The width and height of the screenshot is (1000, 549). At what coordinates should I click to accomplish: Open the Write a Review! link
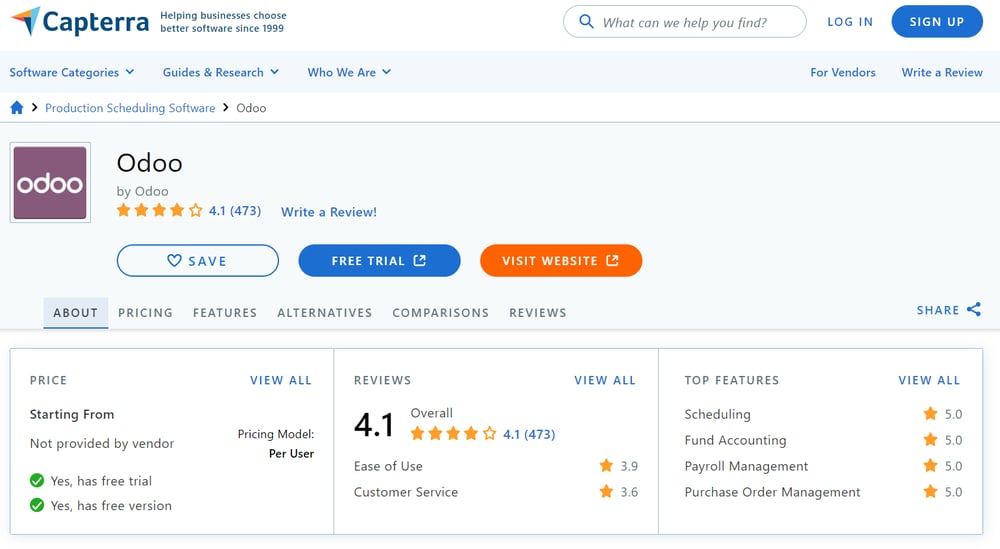coord(329,212)
